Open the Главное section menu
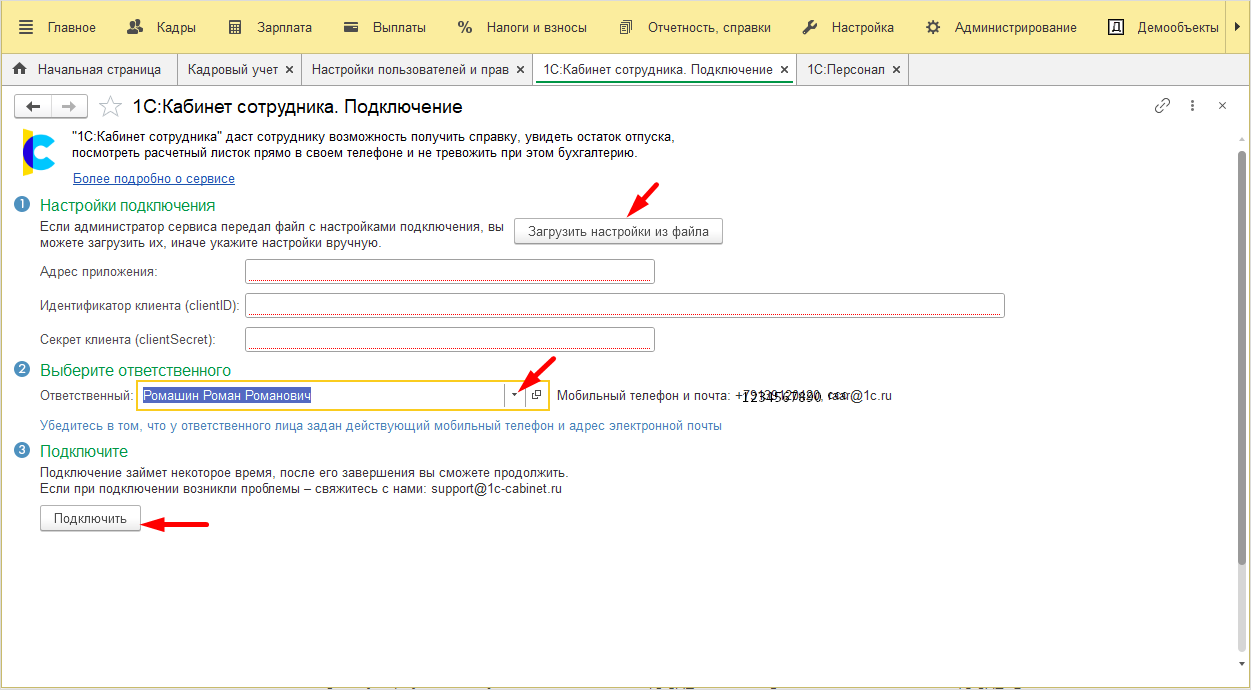Viewport: 1251px width, 690px height. pyautogui.click(x=57, y=27)
